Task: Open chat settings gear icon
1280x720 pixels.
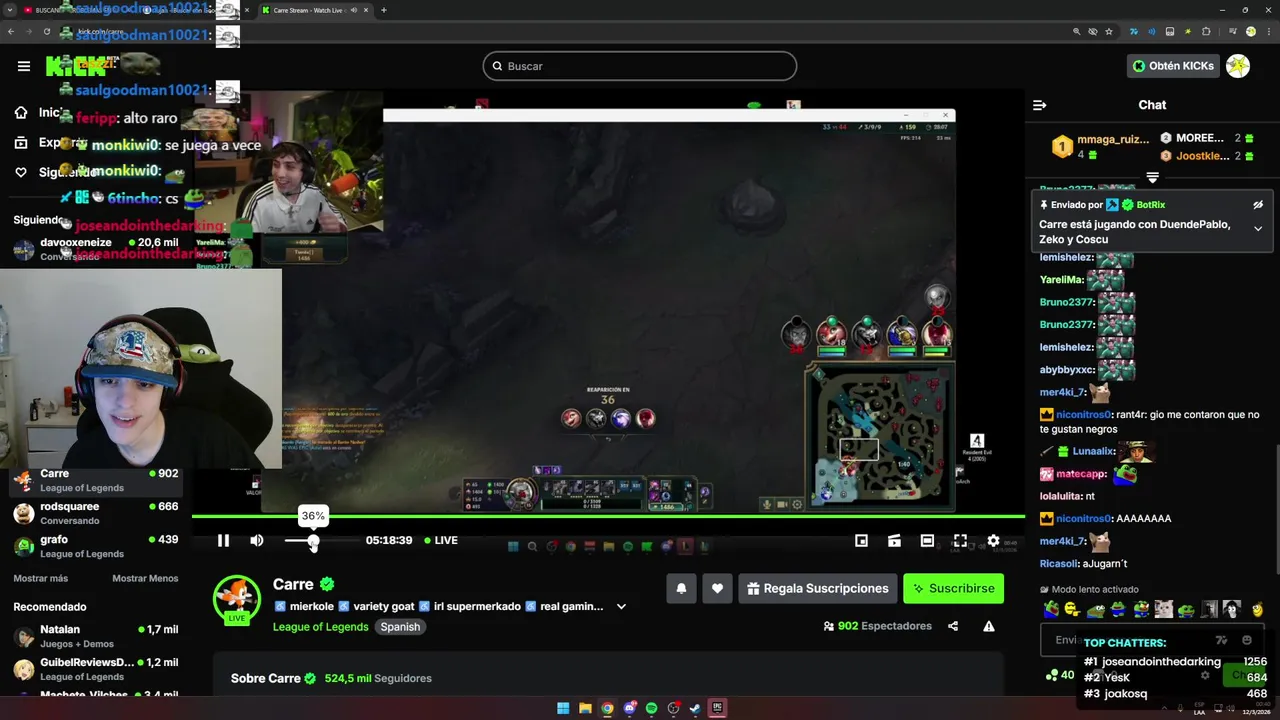Action: pyautogui.click(x=1205, y=675)
